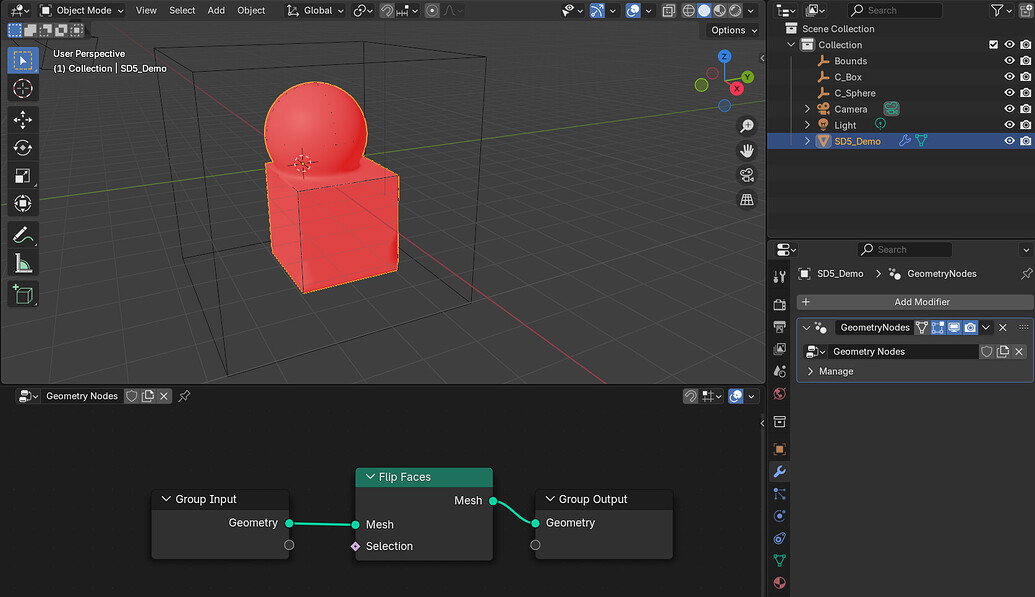The width and height of the screenshot is (1035, 597).
Task: Open the viewport View menu
Action: 146,11
